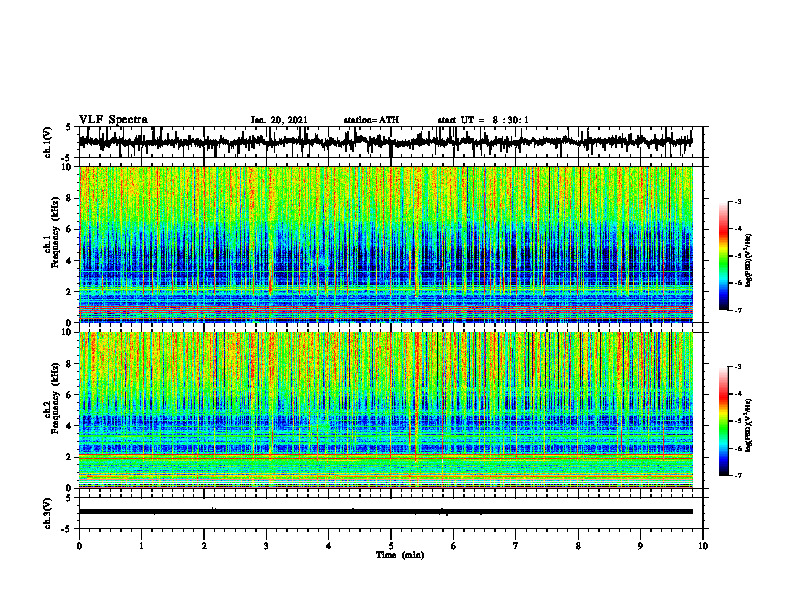Click the "2" kHz tick on ch.1 axis
The width and height of the screenshot is (792, 612).
point(70,291)
